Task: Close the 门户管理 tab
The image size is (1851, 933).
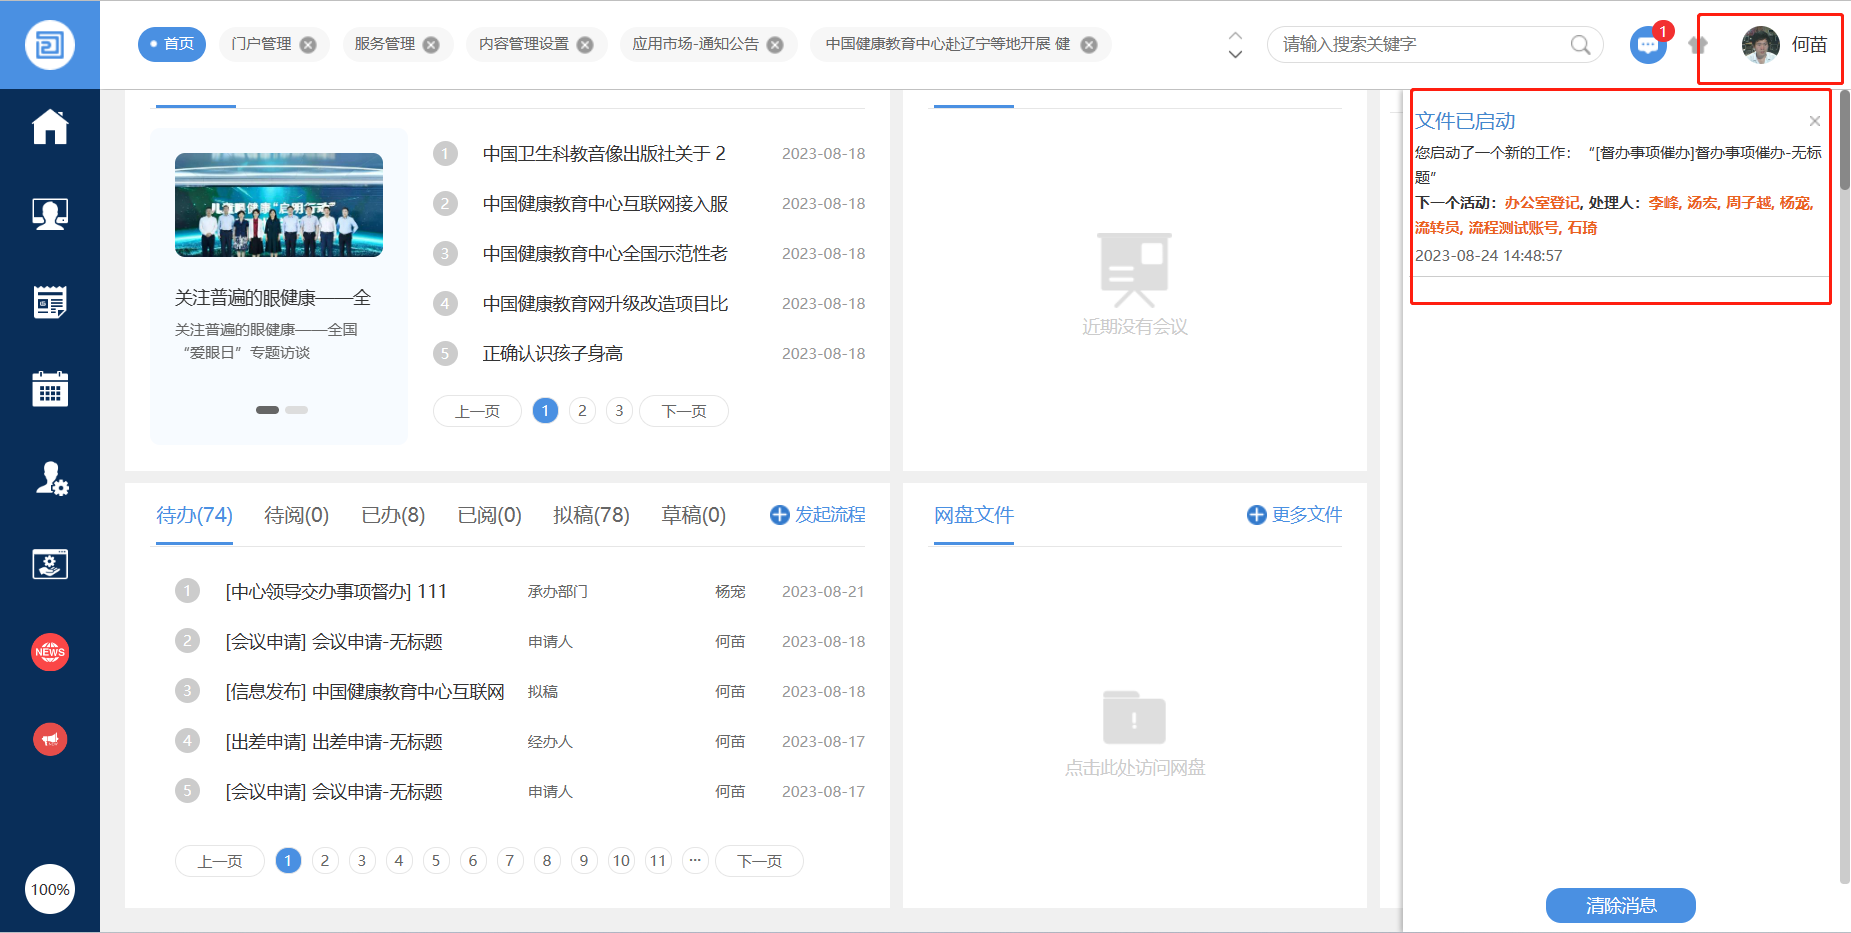Action: pyautogui.click(x=308, y=45)
